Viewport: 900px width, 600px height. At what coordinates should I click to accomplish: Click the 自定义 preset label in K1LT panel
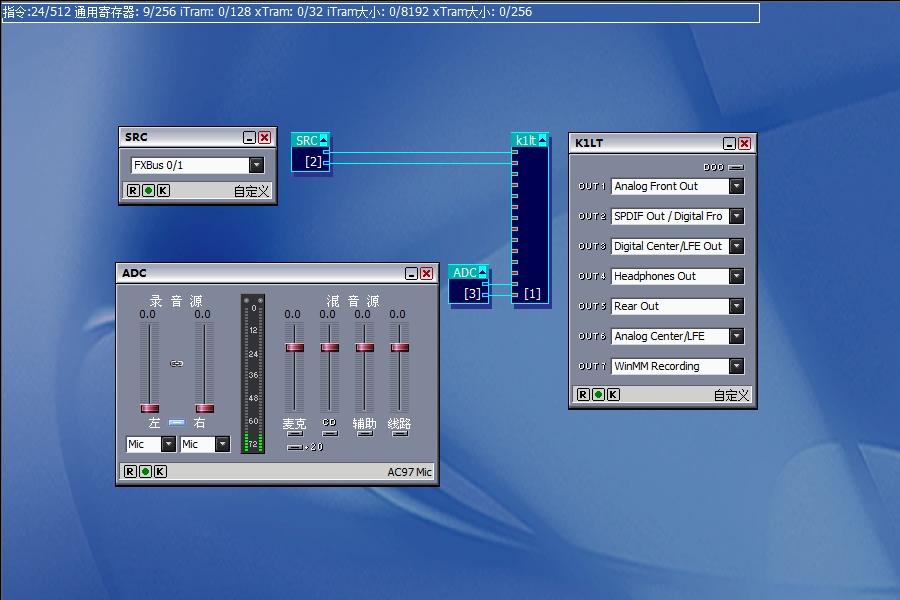click(x=730, y=395)
